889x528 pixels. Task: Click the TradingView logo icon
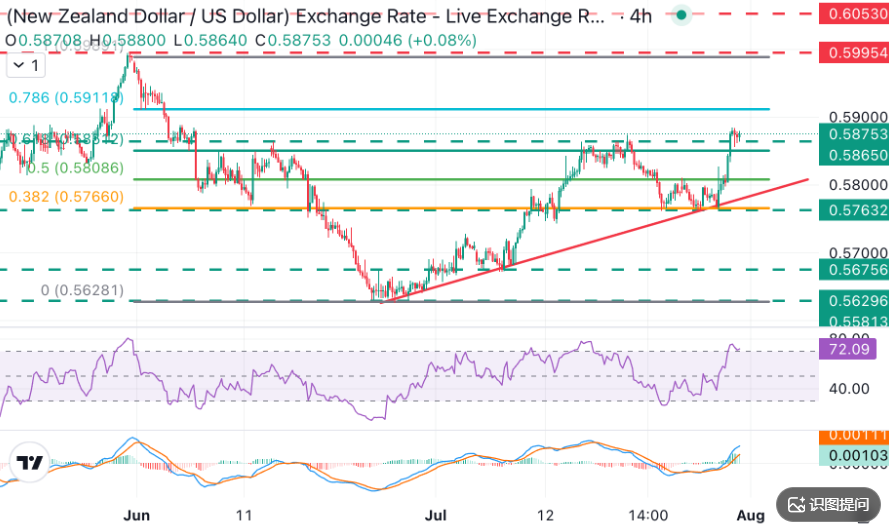tap(29, 463)
